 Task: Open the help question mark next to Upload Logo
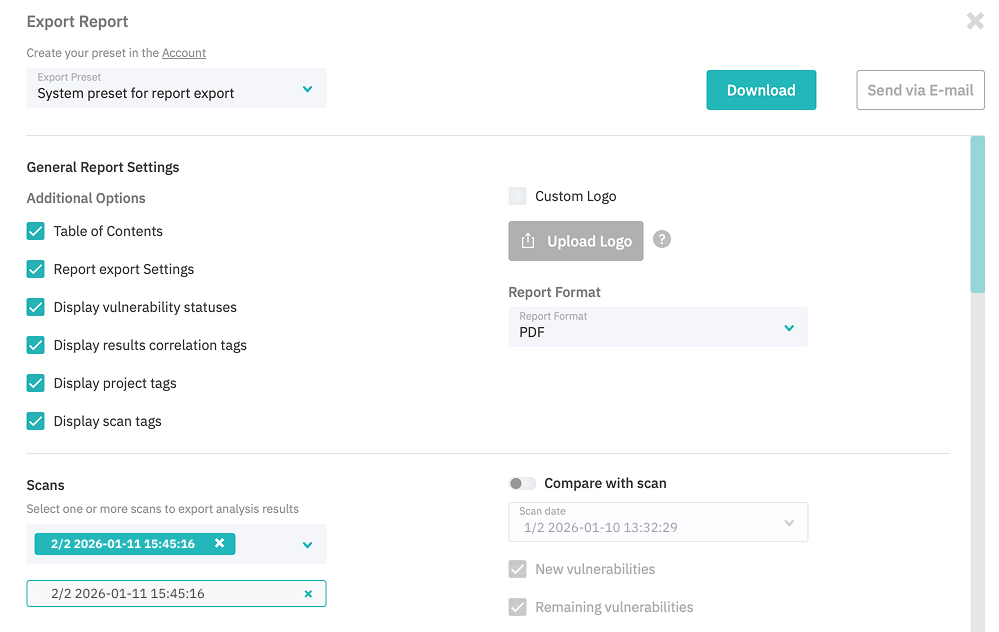[x=662, y=239]
